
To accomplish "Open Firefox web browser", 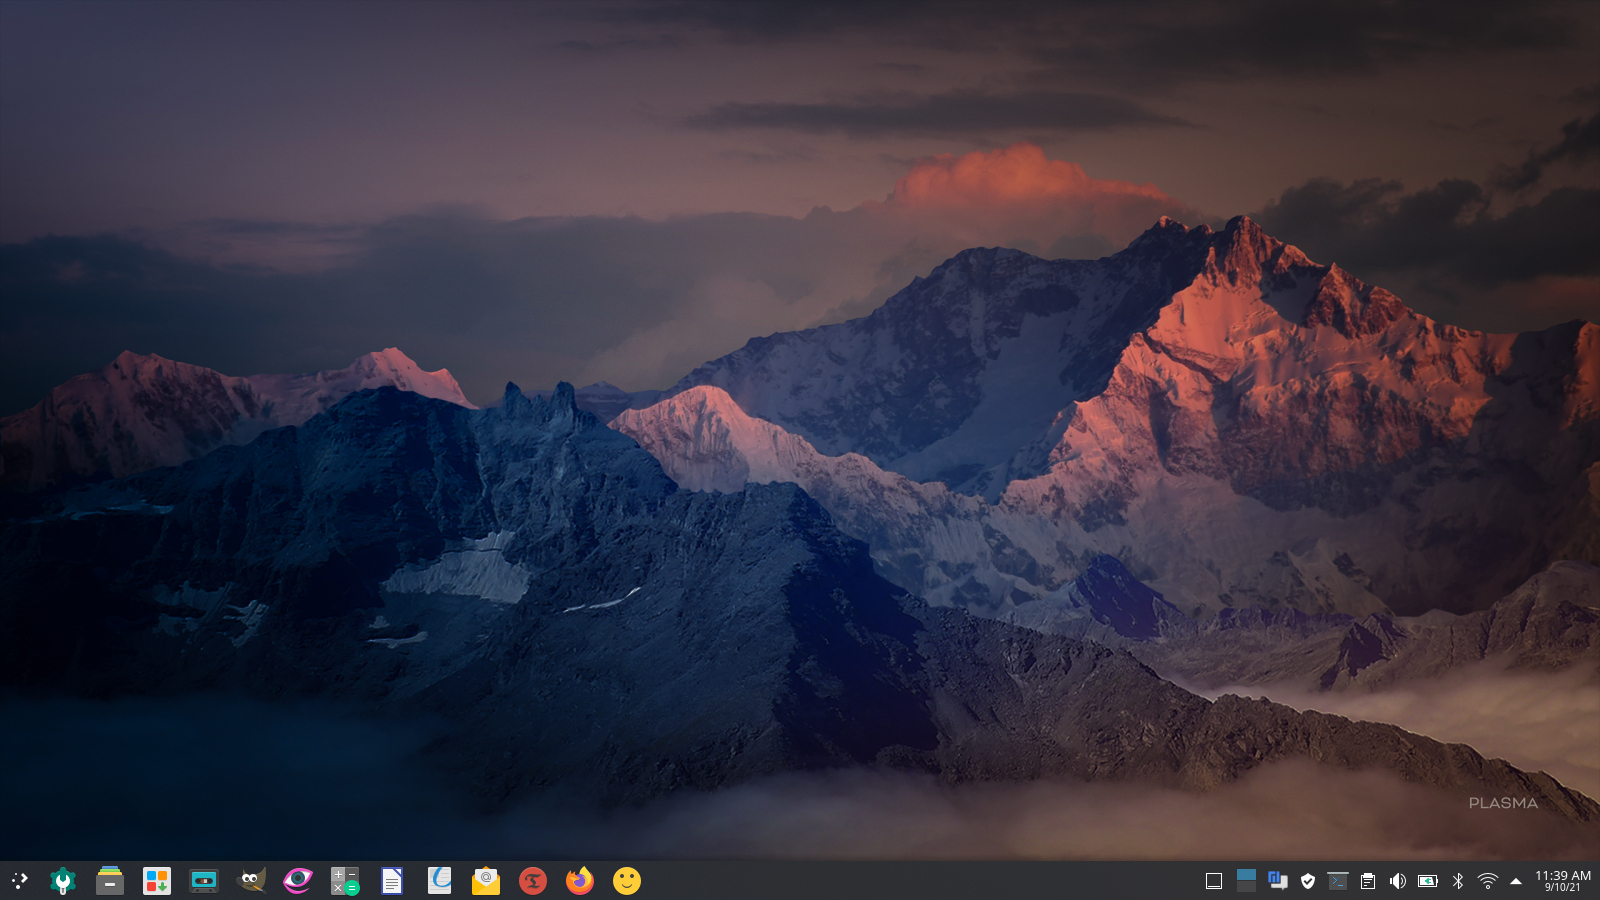I will tap(580, 881).
